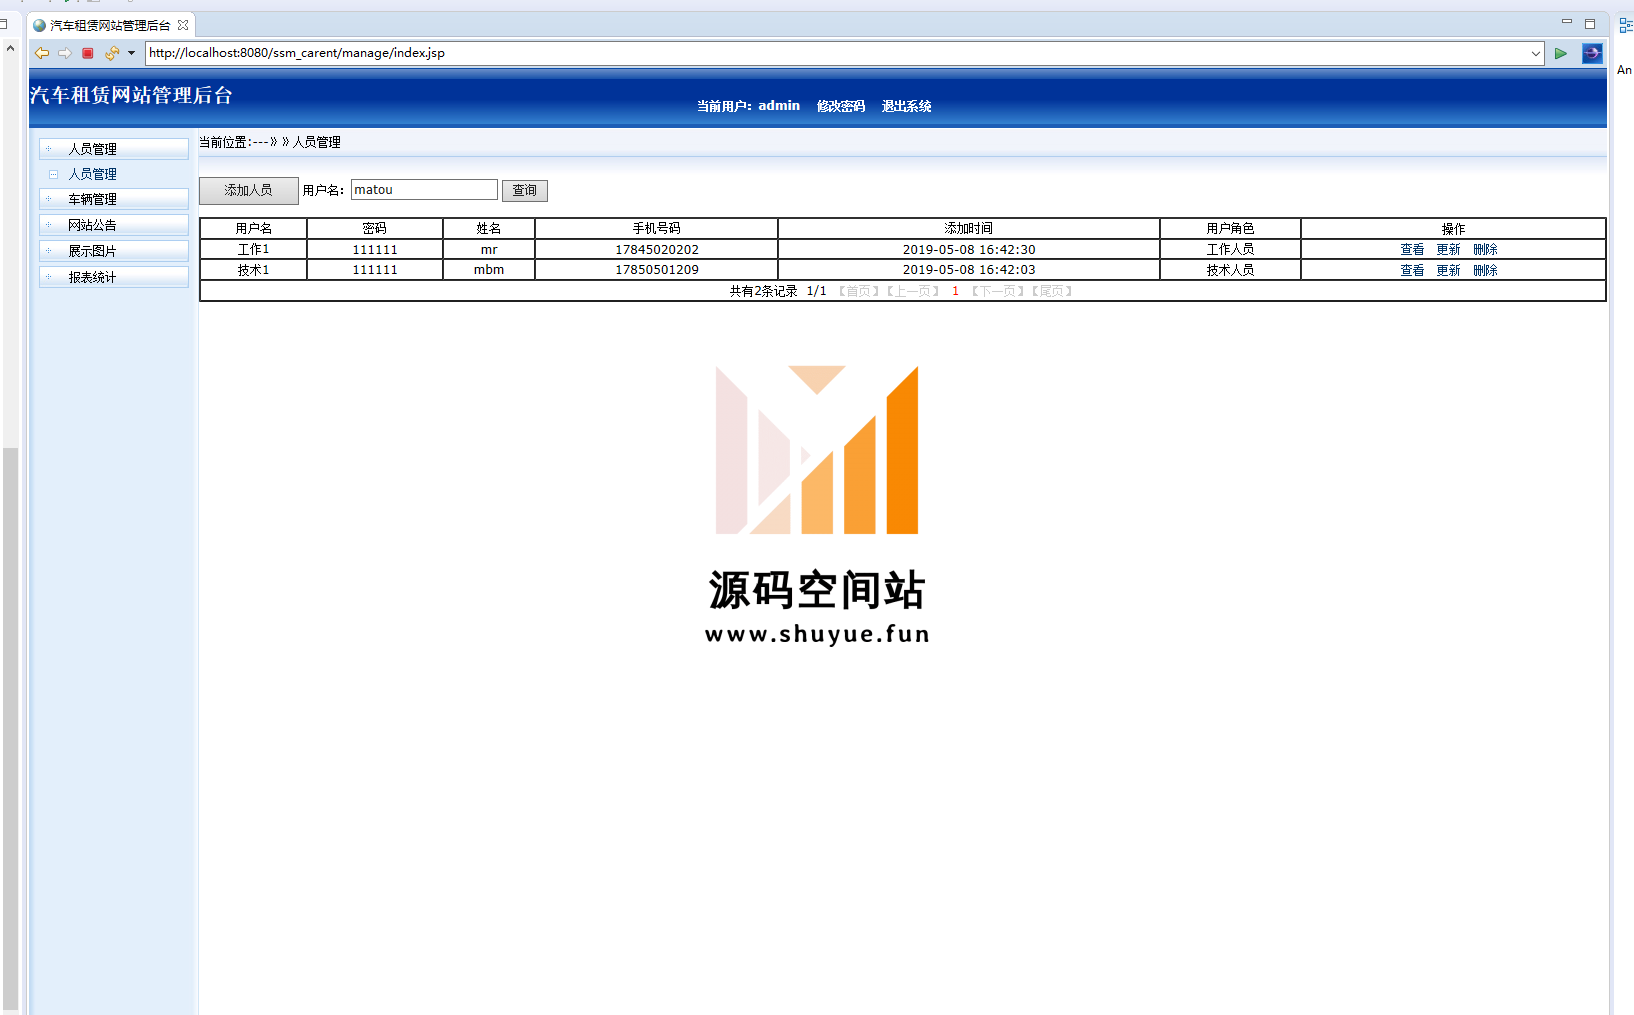
Task: Click the perspective icon at top right
Action: point(1626,25)
